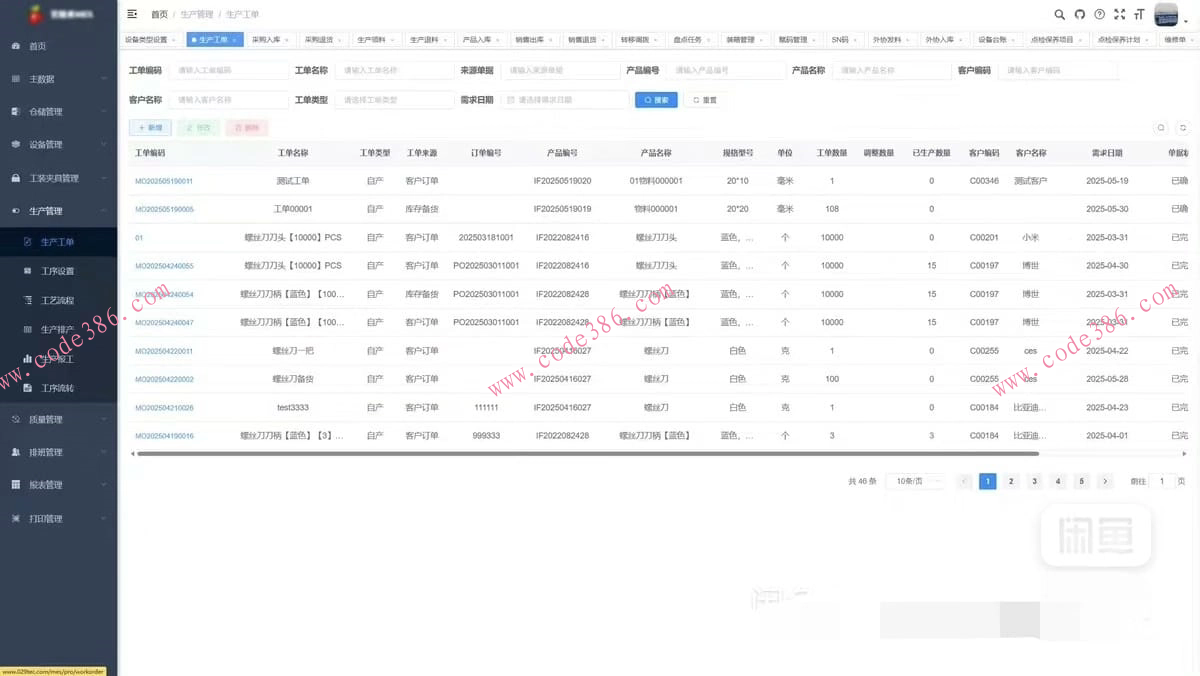
Task: Open the header search magnifier icon
Action: coord(1060,15)
